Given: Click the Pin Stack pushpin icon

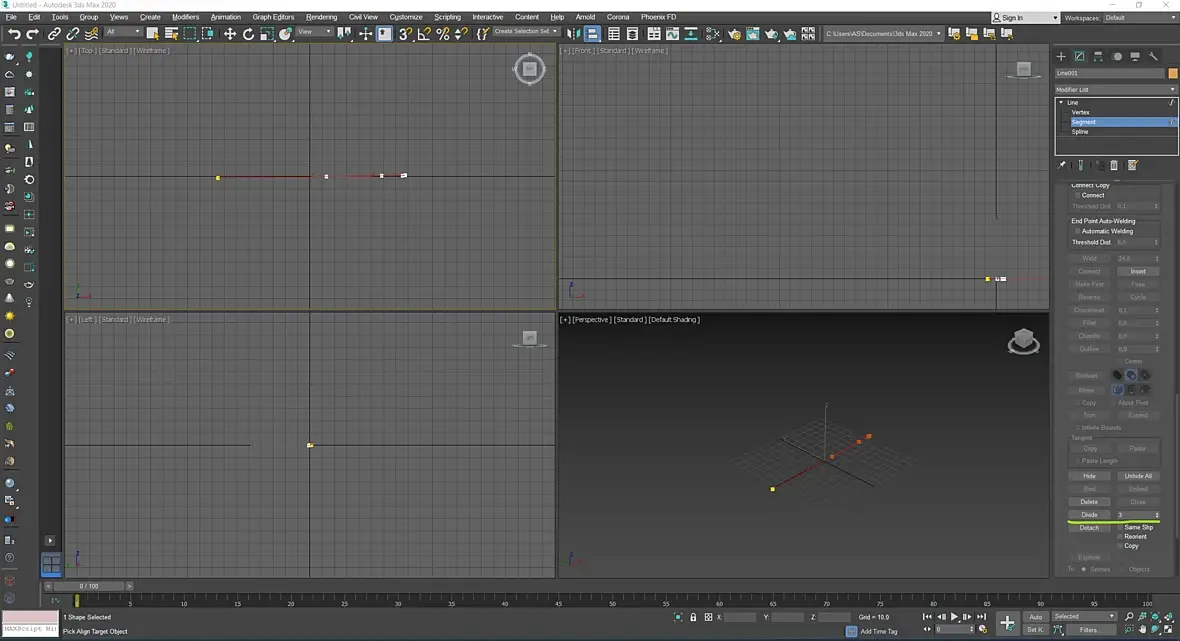Looking at the screenshot, I should (1062, 166).
